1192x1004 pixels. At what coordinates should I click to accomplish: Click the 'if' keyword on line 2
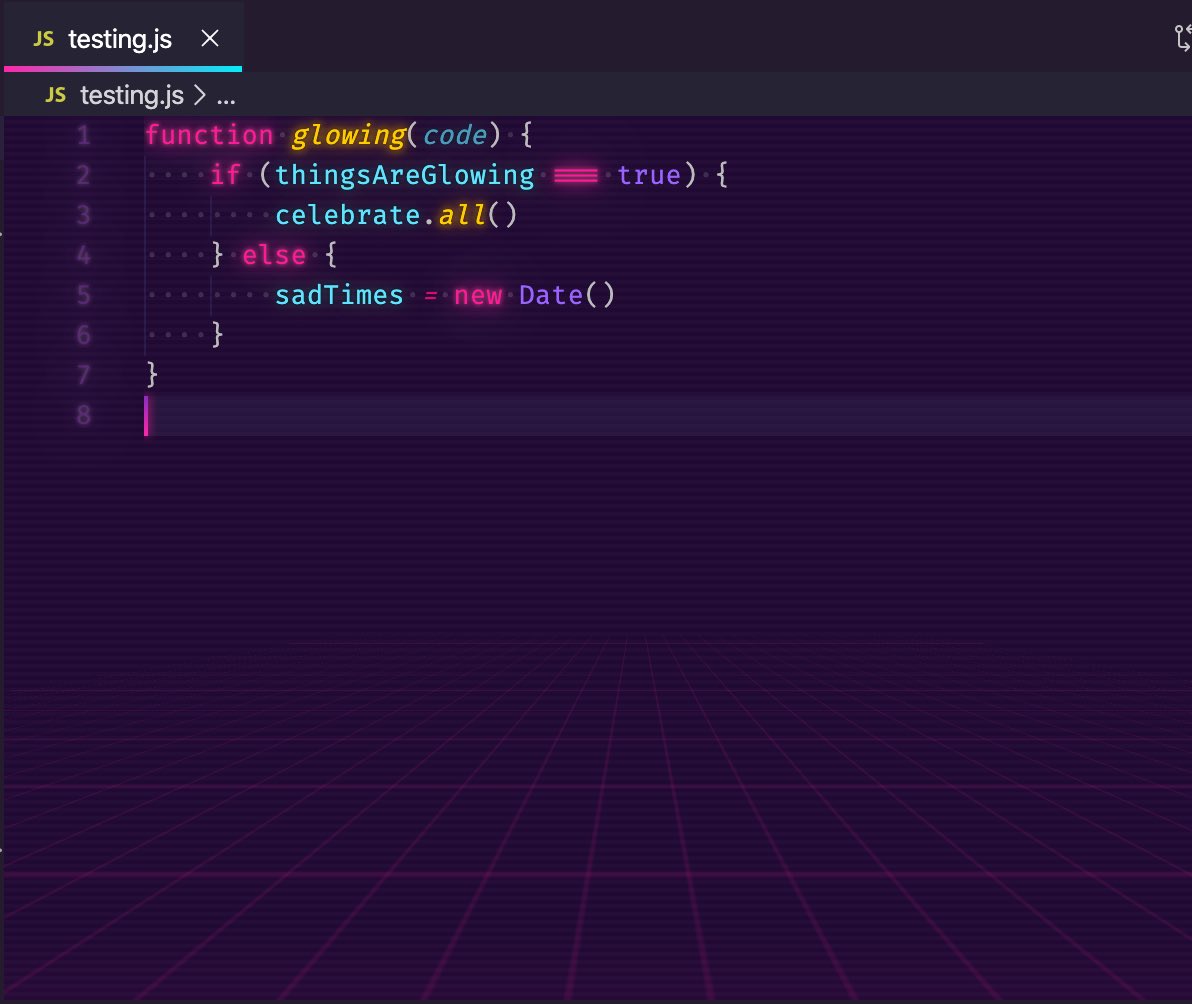(x=226, y=175)
